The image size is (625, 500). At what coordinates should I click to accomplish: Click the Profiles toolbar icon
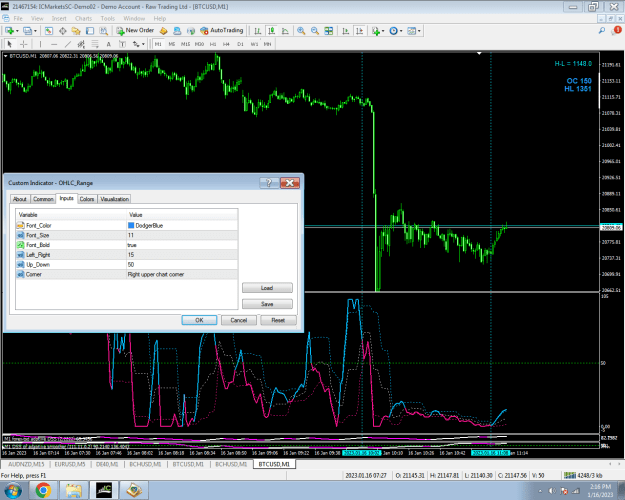click(27, 31)
